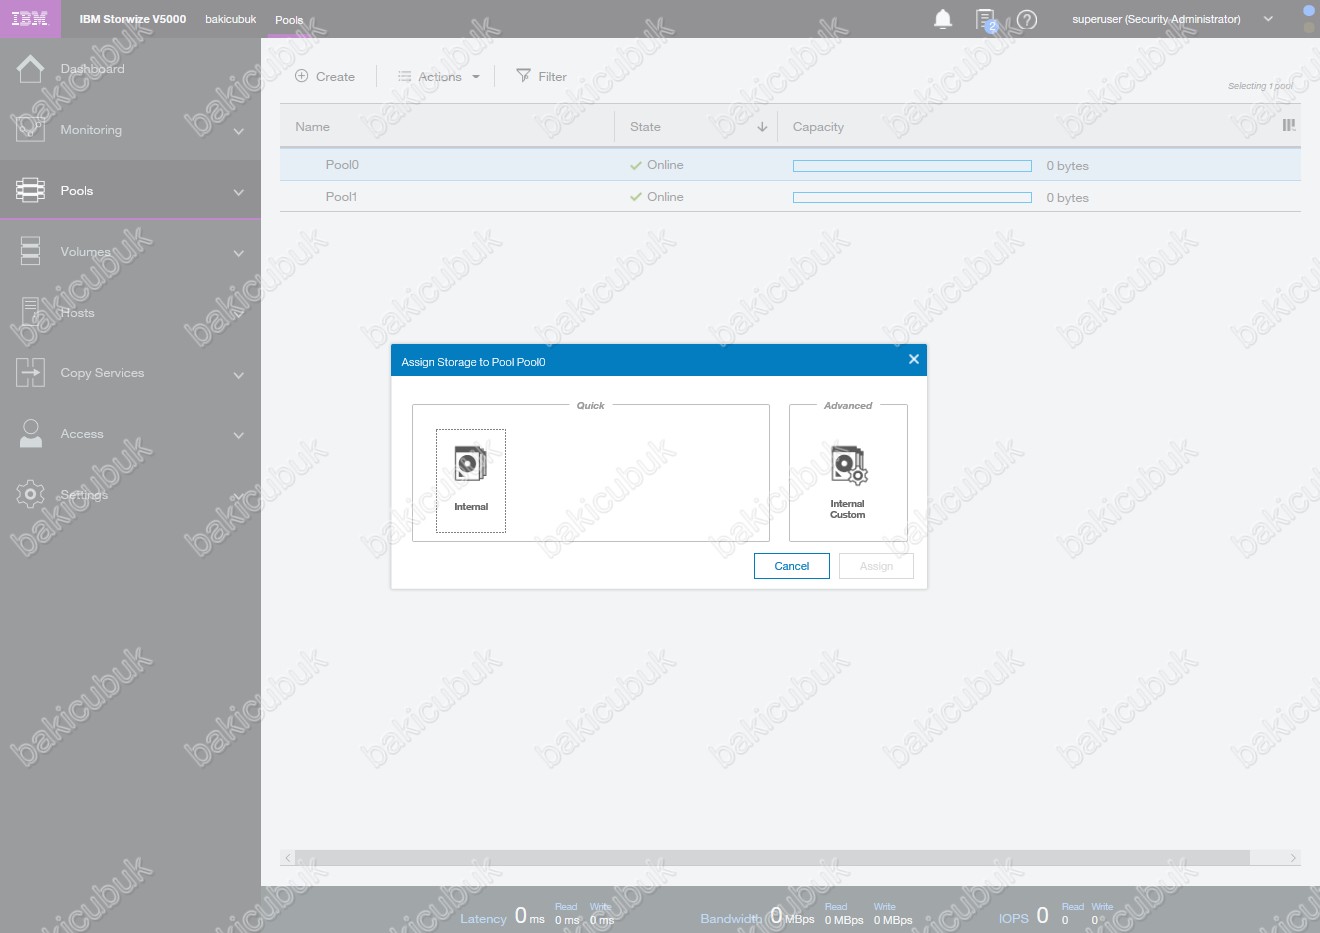This screenshot has height=933, width=1320.
Task: Click the Pools sidebar icon
Action: (x=30, y=191)
